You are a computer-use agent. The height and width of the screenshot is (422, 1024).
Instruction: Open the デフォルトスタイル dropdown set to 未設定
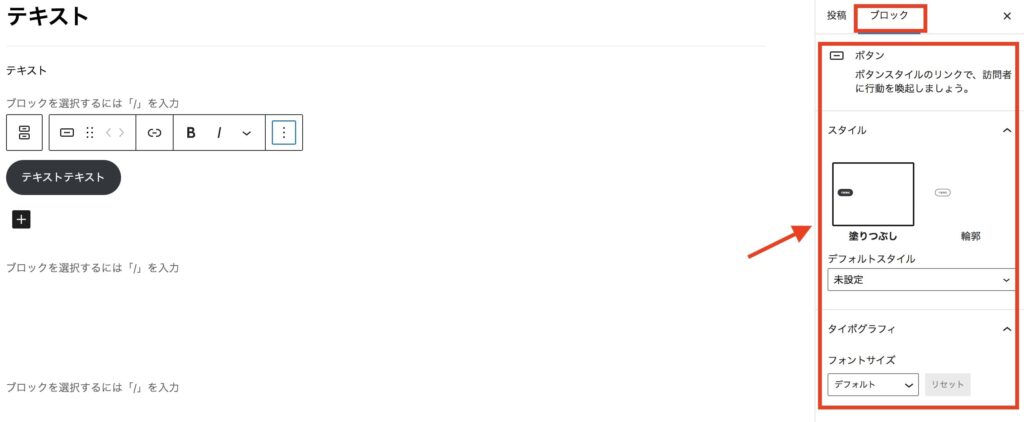tap(921, 280)
